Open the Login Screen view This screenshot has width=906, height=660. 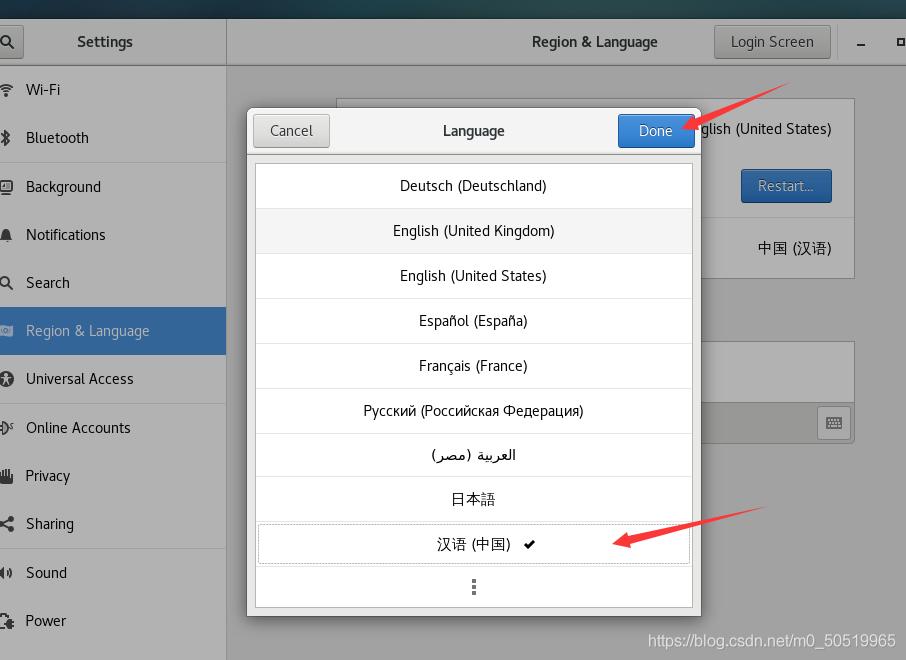click(x=771, y=41)
